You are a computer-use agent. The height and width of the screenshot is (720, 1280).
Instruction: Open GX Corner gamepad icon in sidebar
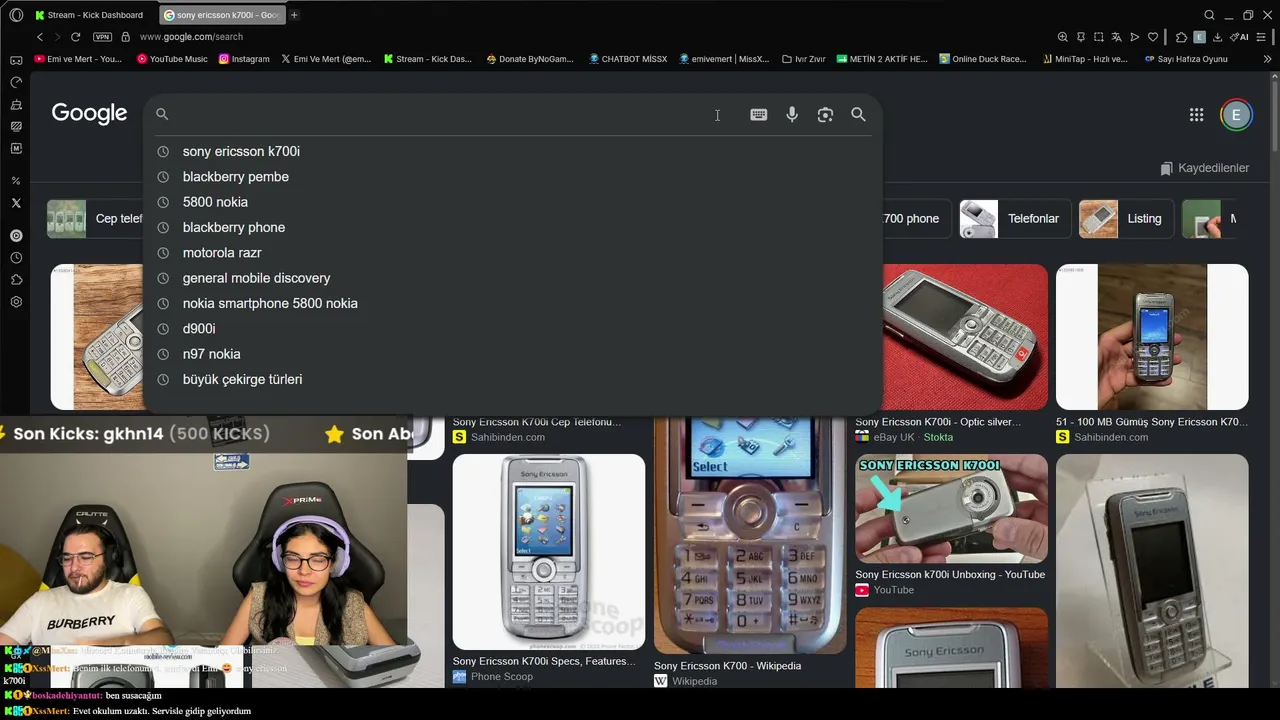click(16, 60)
